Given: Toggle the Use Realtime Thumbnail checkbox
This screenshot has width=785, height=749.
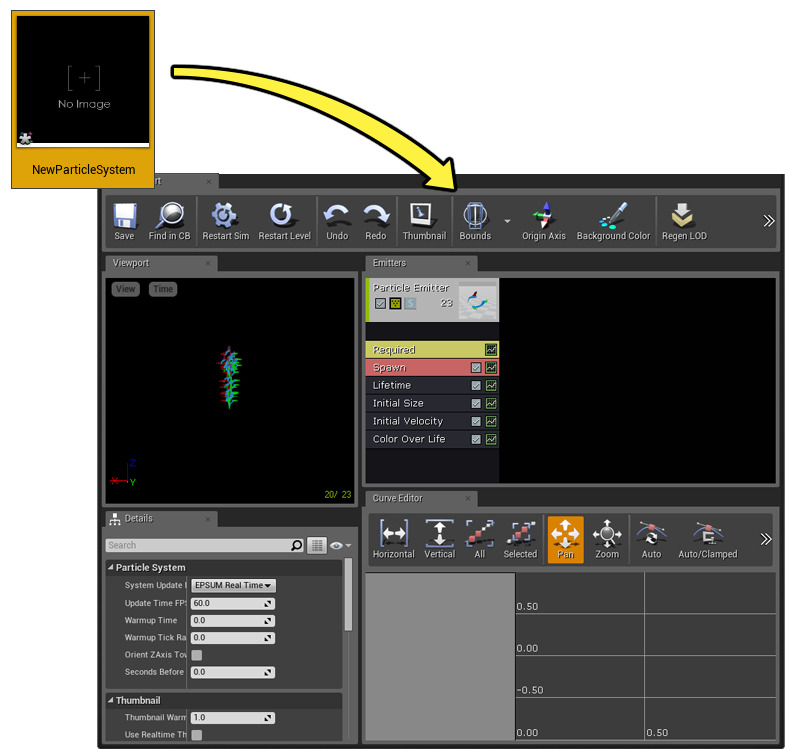Looking at the screenshot, I should tap(197, 734).
